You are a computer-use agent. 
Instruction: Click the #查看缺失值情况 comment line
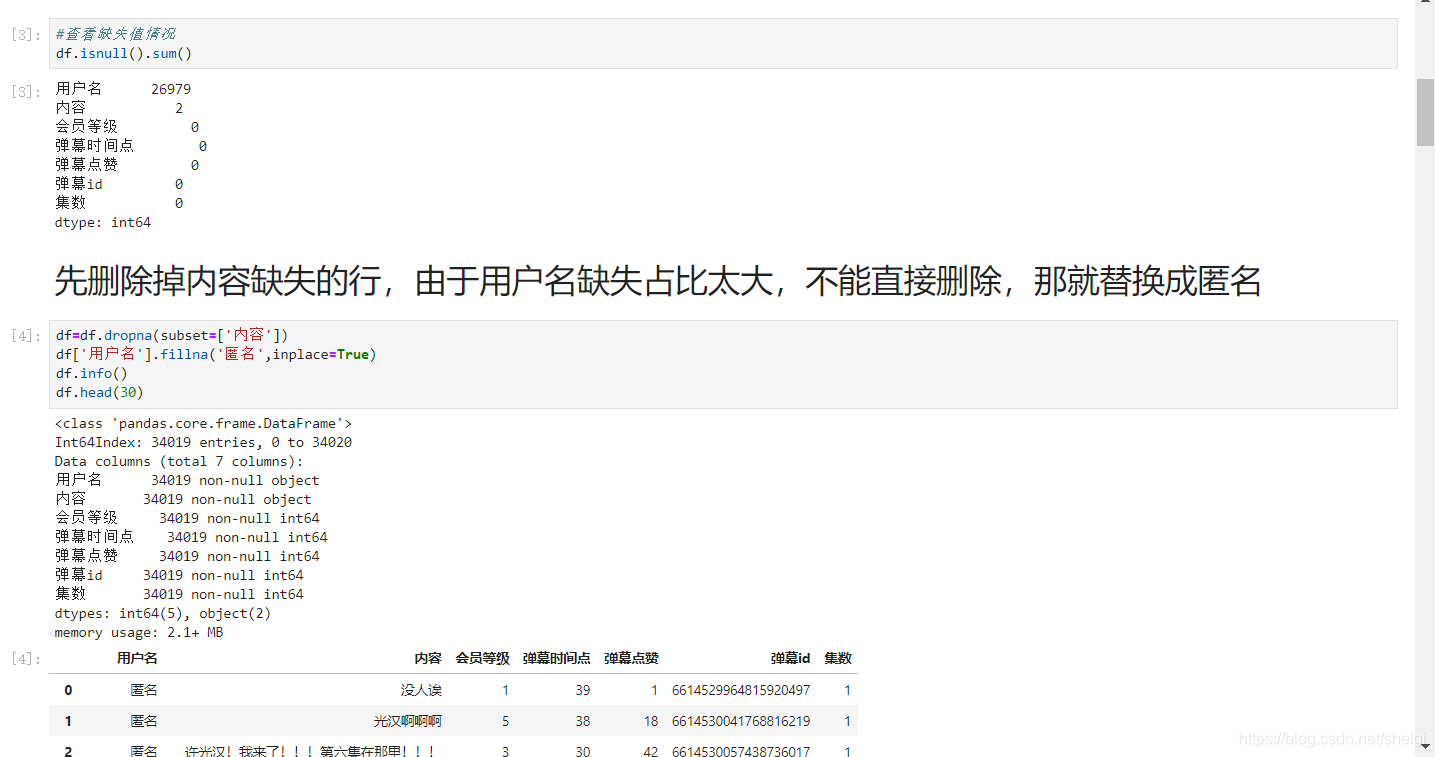click(x=115, y=33)
